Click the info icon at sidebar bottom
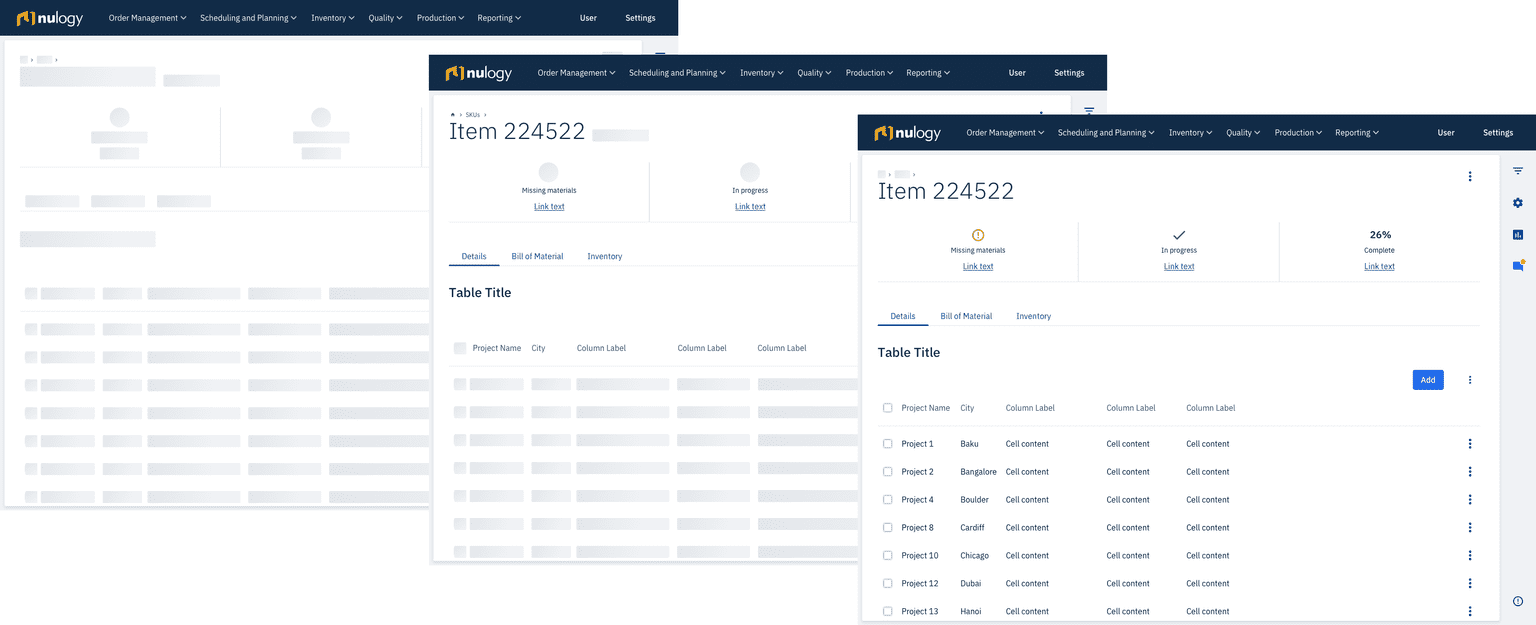Viewport: 1536px width, 625px height. click(1517, 601)
